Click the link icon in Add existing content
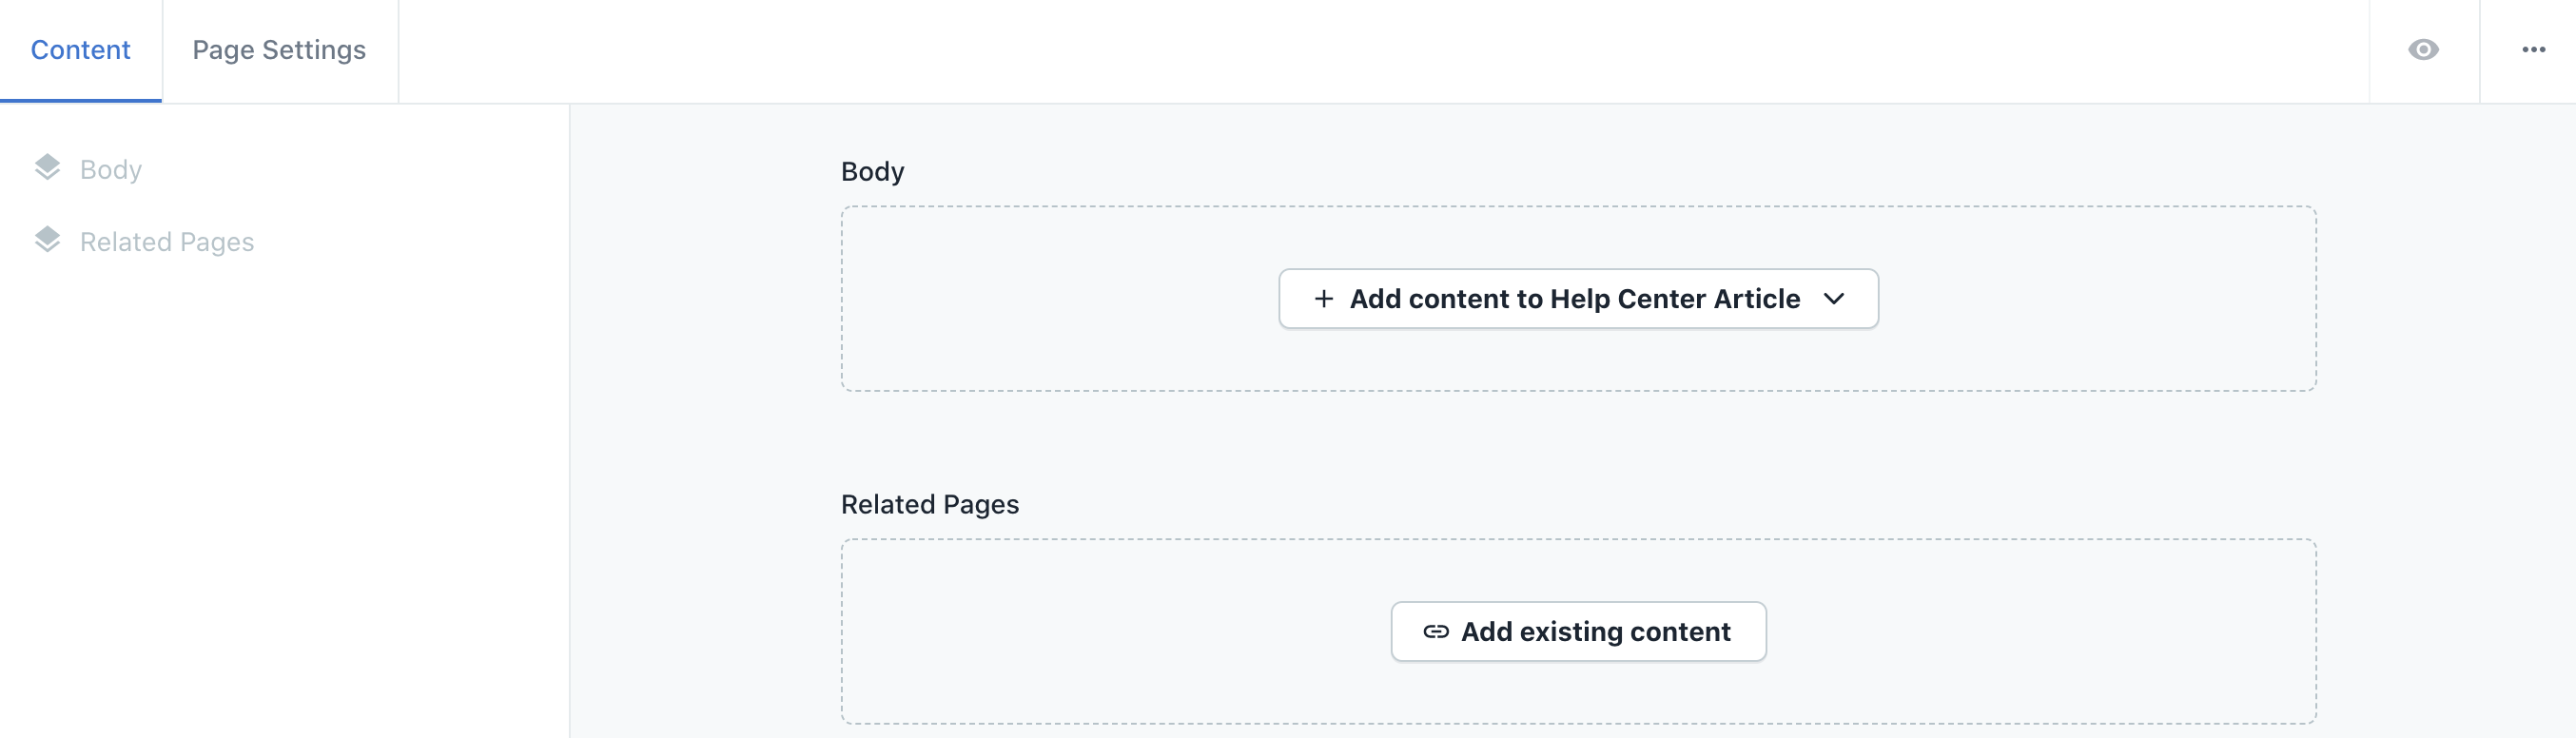 [x=1436, y=632]
